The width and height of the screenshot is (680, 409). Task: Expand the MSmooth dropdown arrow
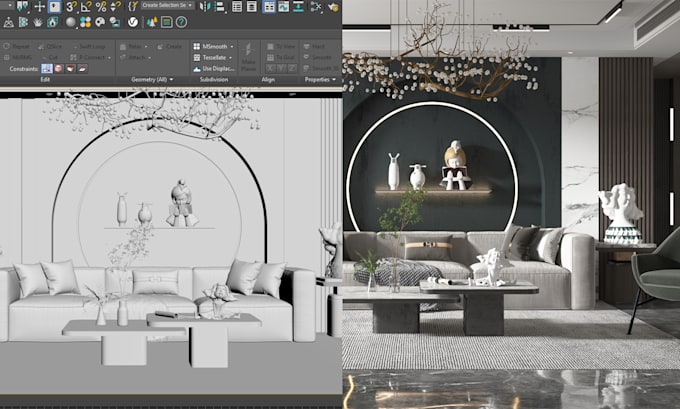click(x=232, y=46)
